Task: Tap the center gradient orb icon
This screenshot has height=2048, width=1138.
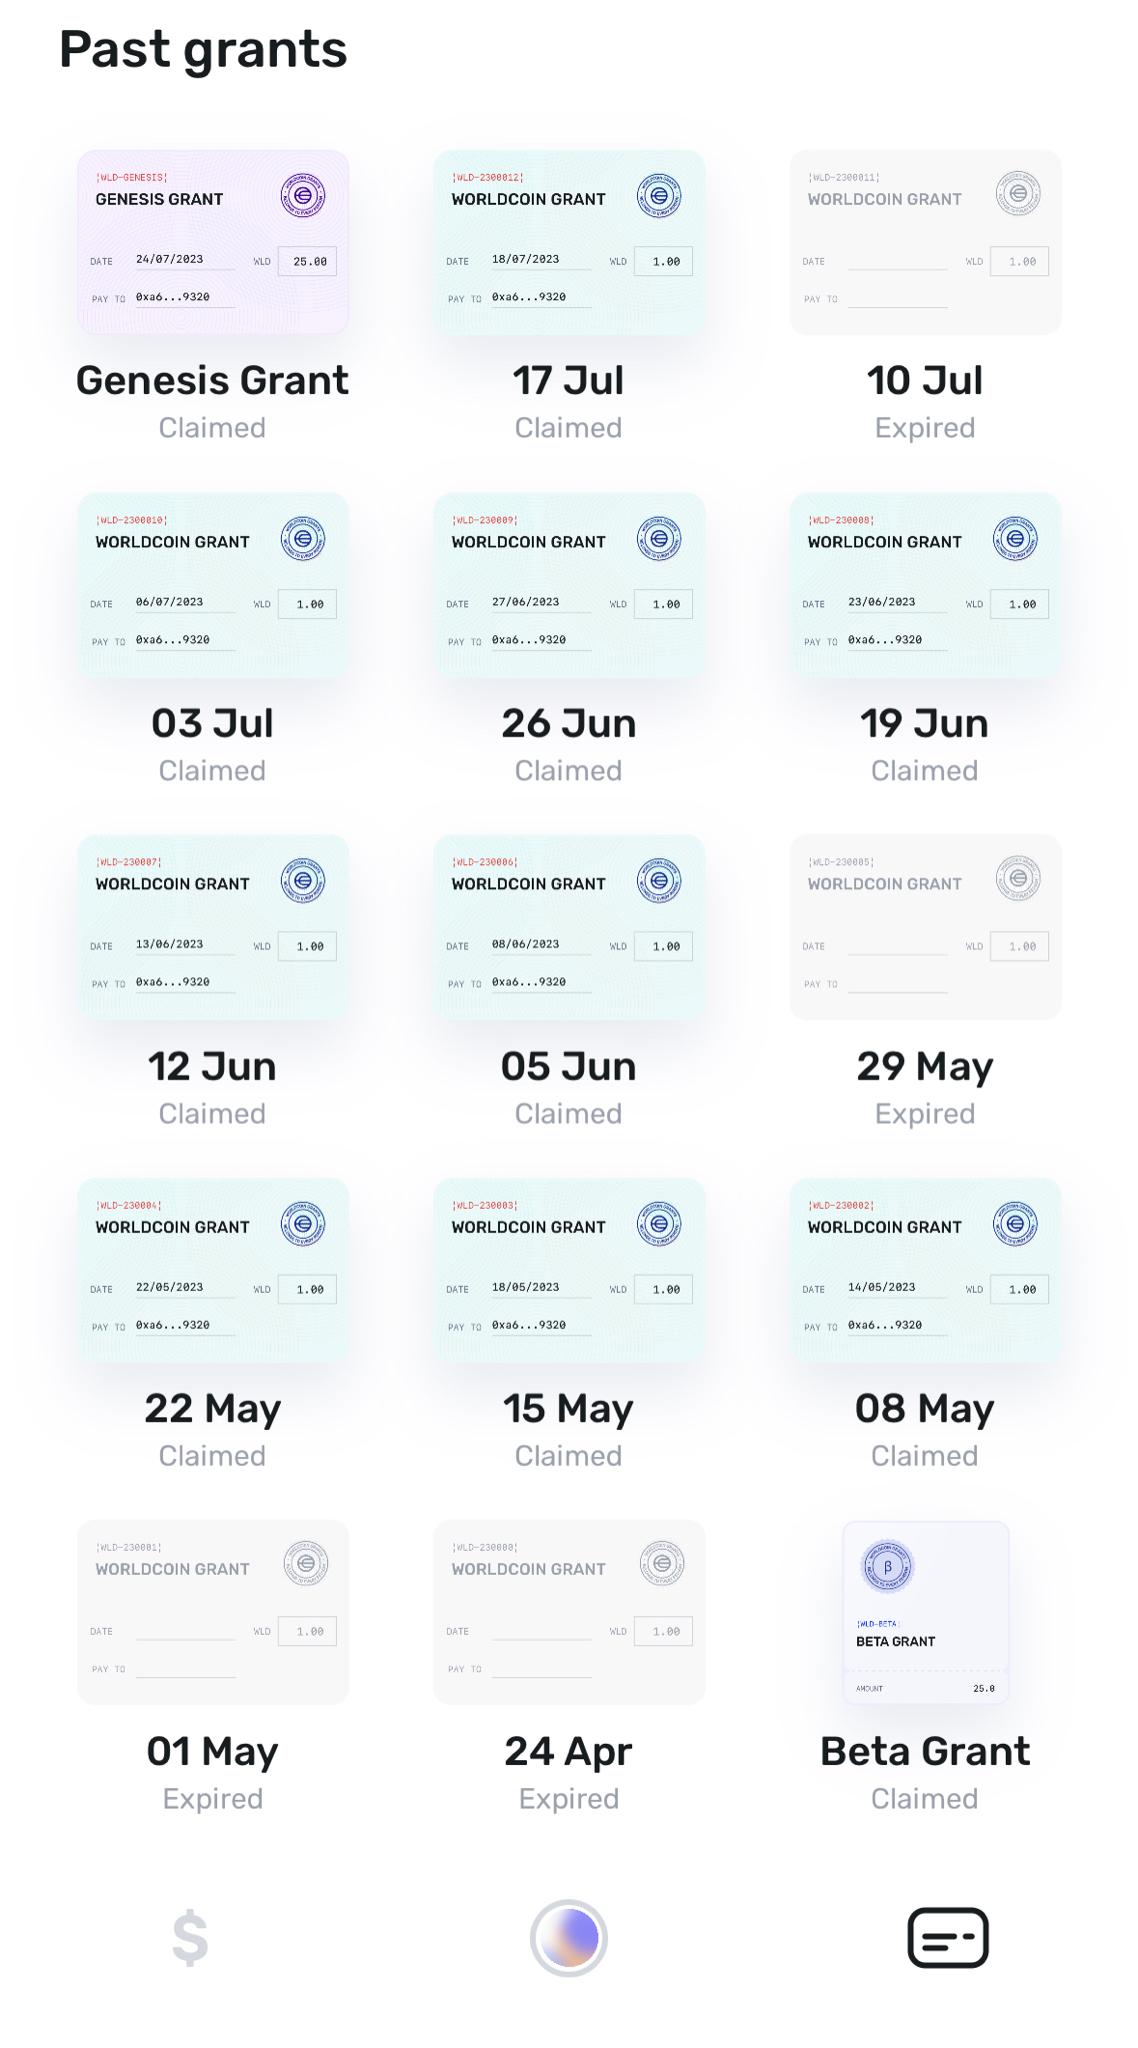Action: point(568,1938)
